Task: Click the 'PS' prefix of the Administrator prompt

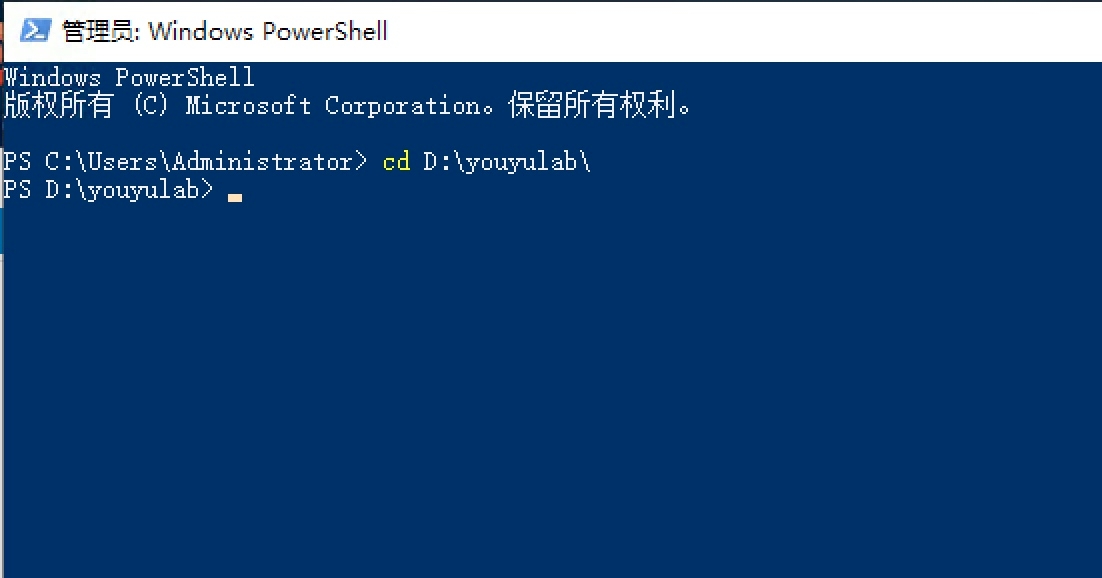Action: 18,162
